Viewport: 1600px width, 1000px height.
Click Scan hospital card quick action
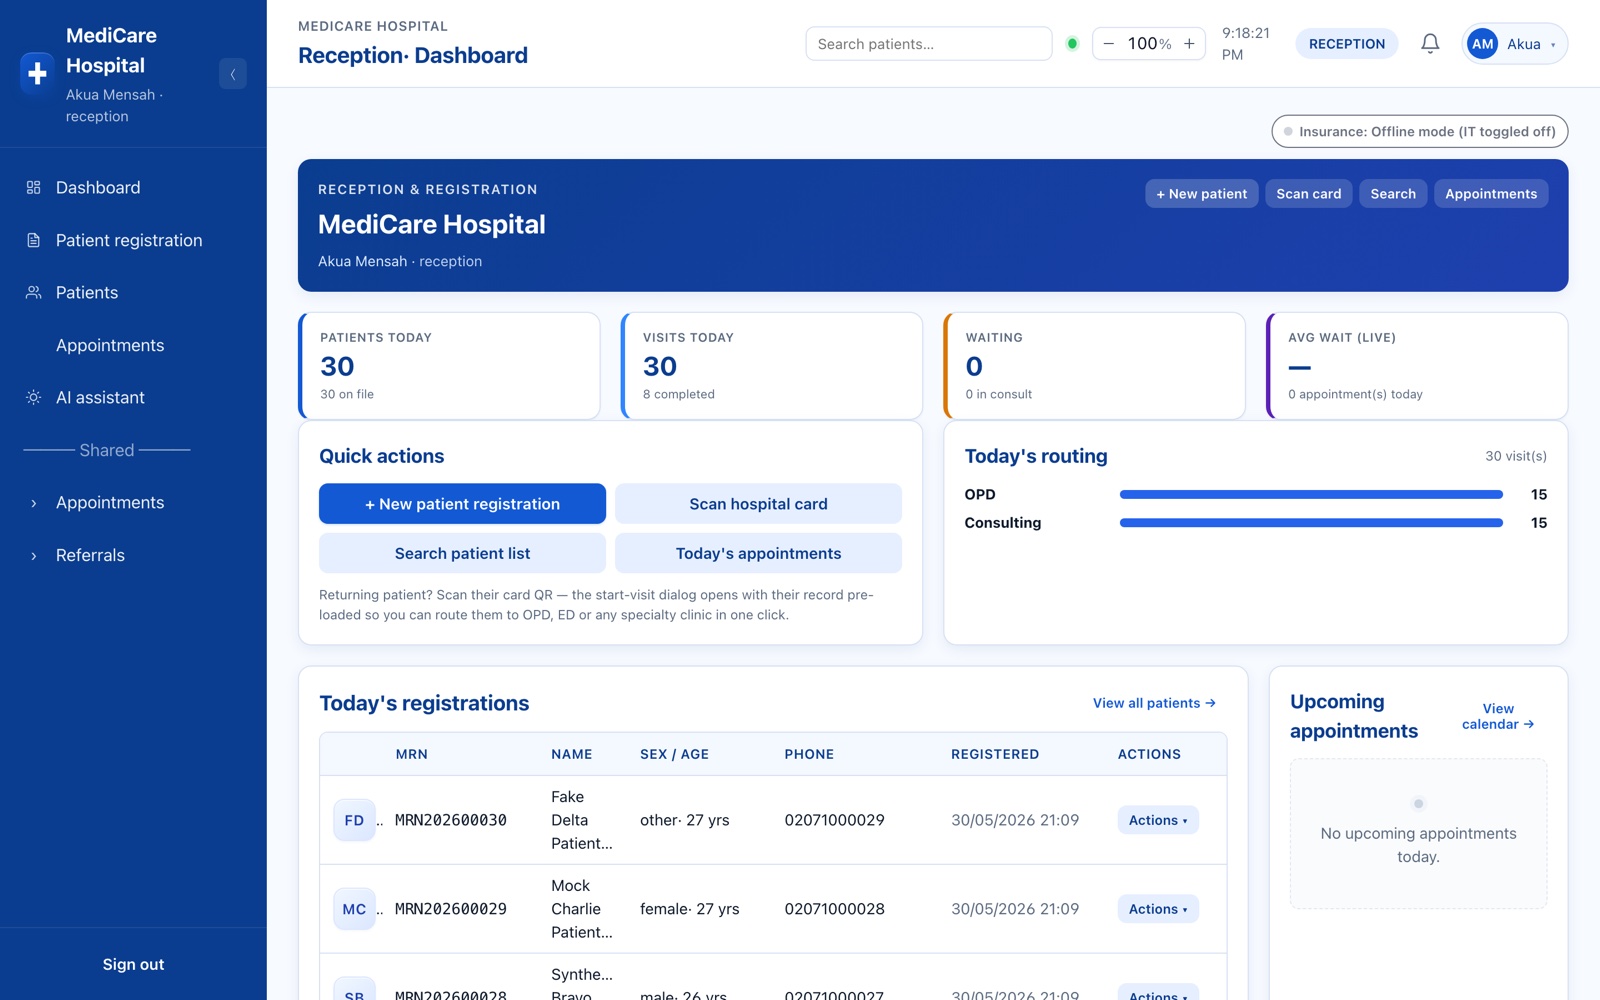[x=758, y=504]
